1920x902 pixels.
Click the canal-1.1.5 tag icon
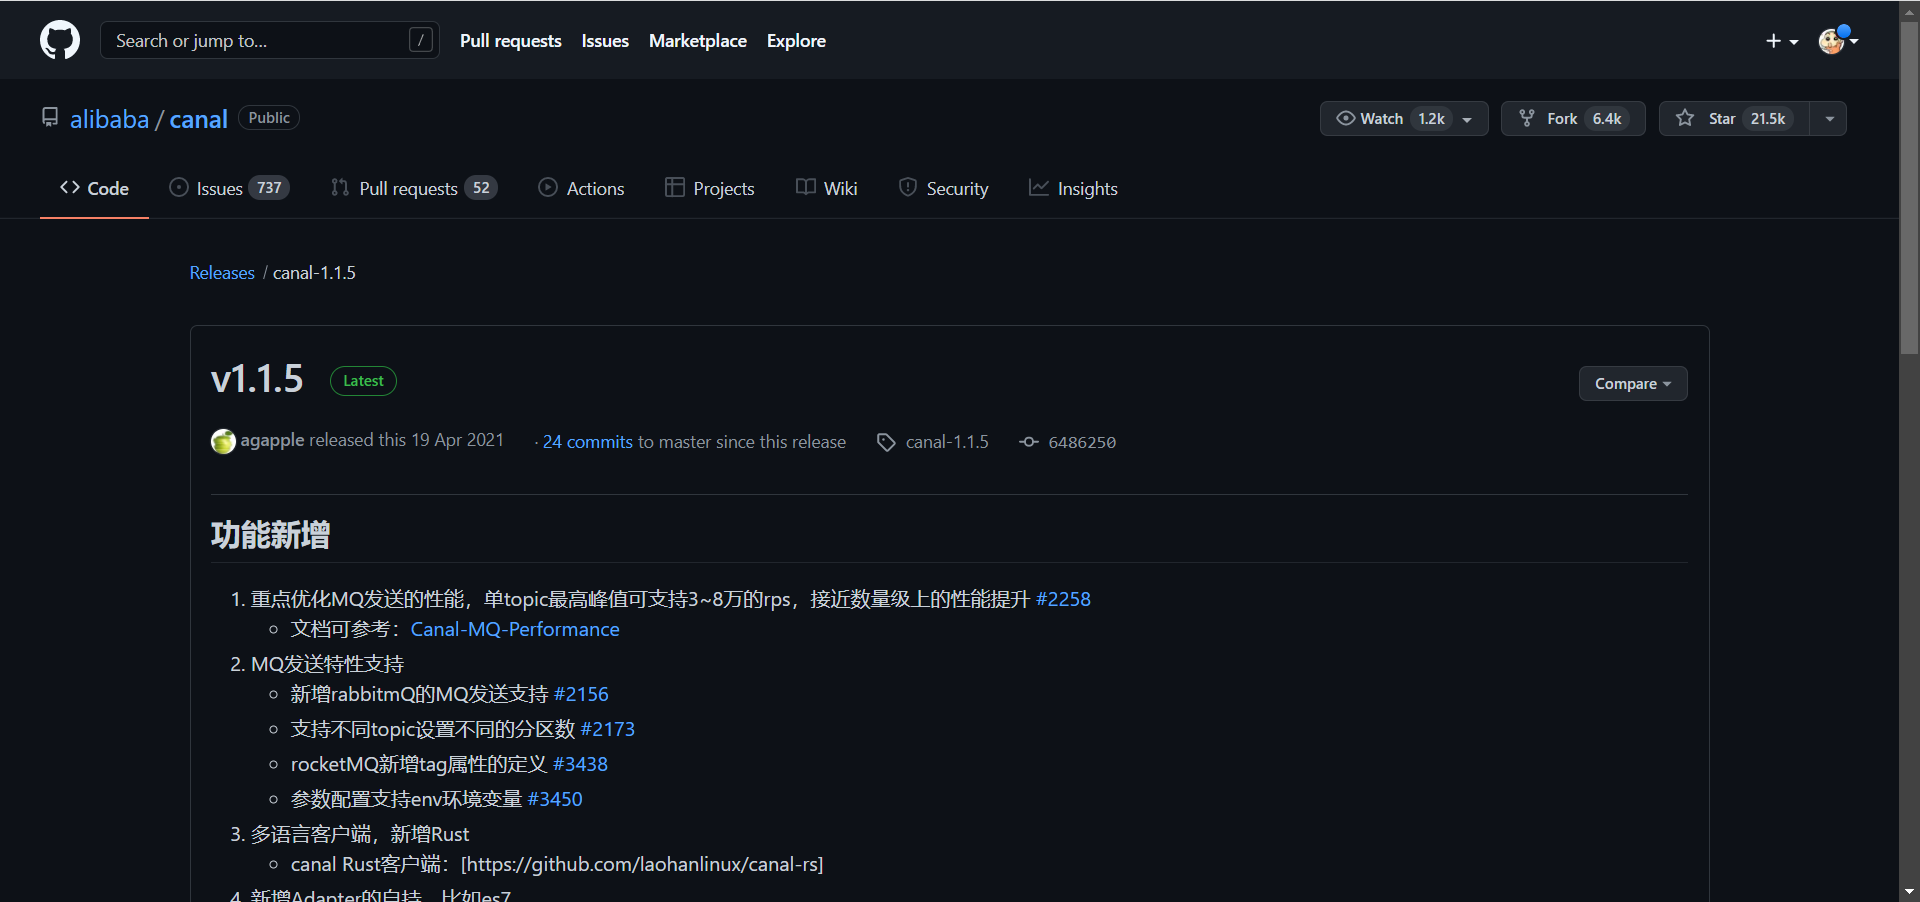[886, 441]
